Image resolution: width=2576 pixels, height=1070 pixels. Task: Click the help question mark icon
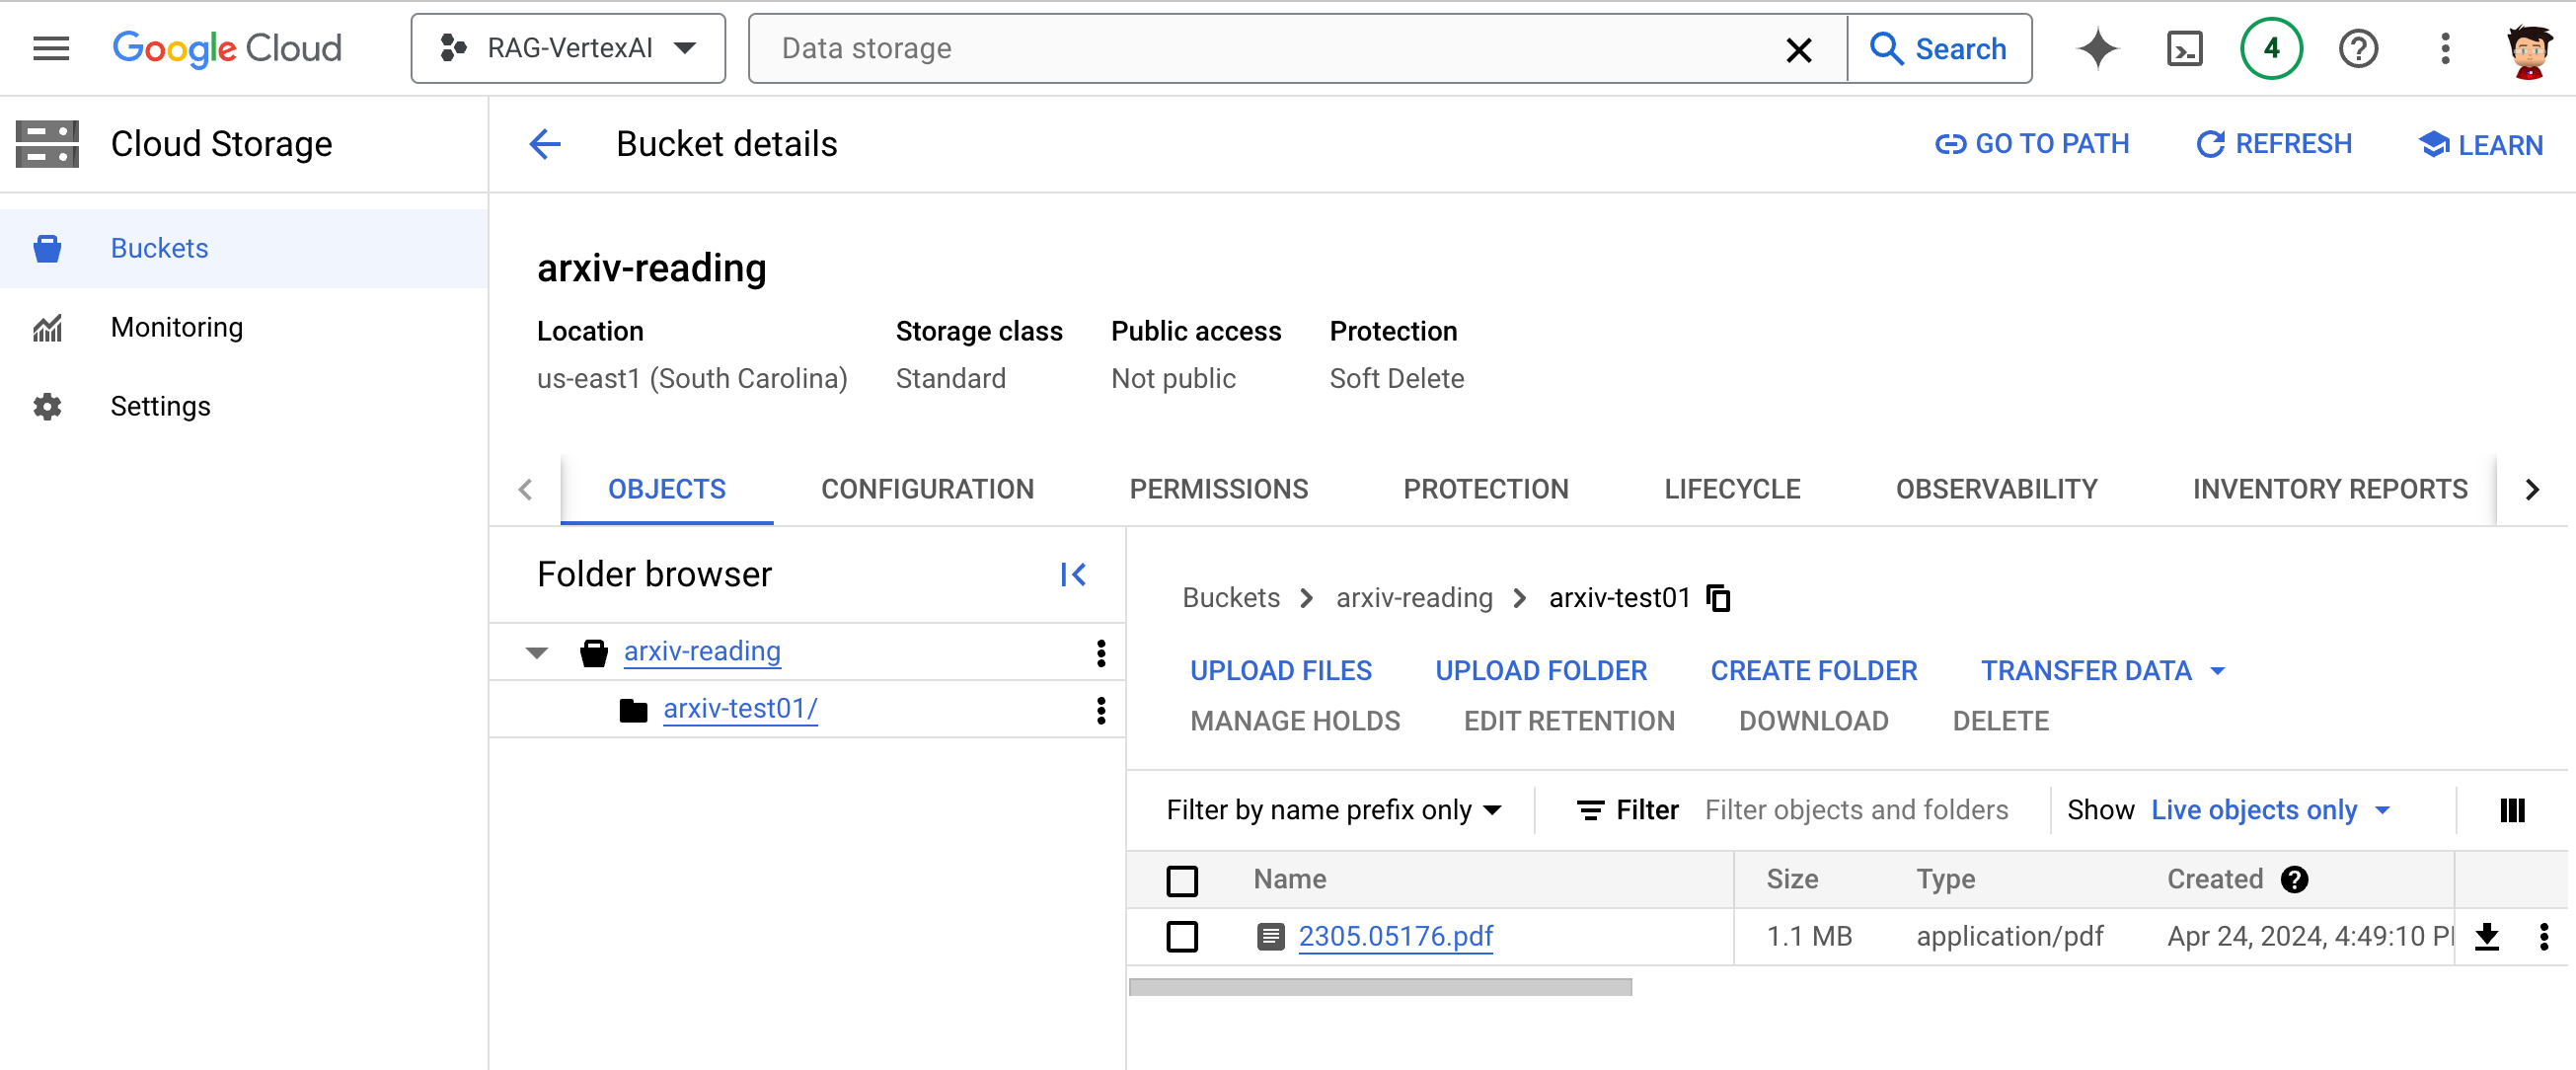2358,48
